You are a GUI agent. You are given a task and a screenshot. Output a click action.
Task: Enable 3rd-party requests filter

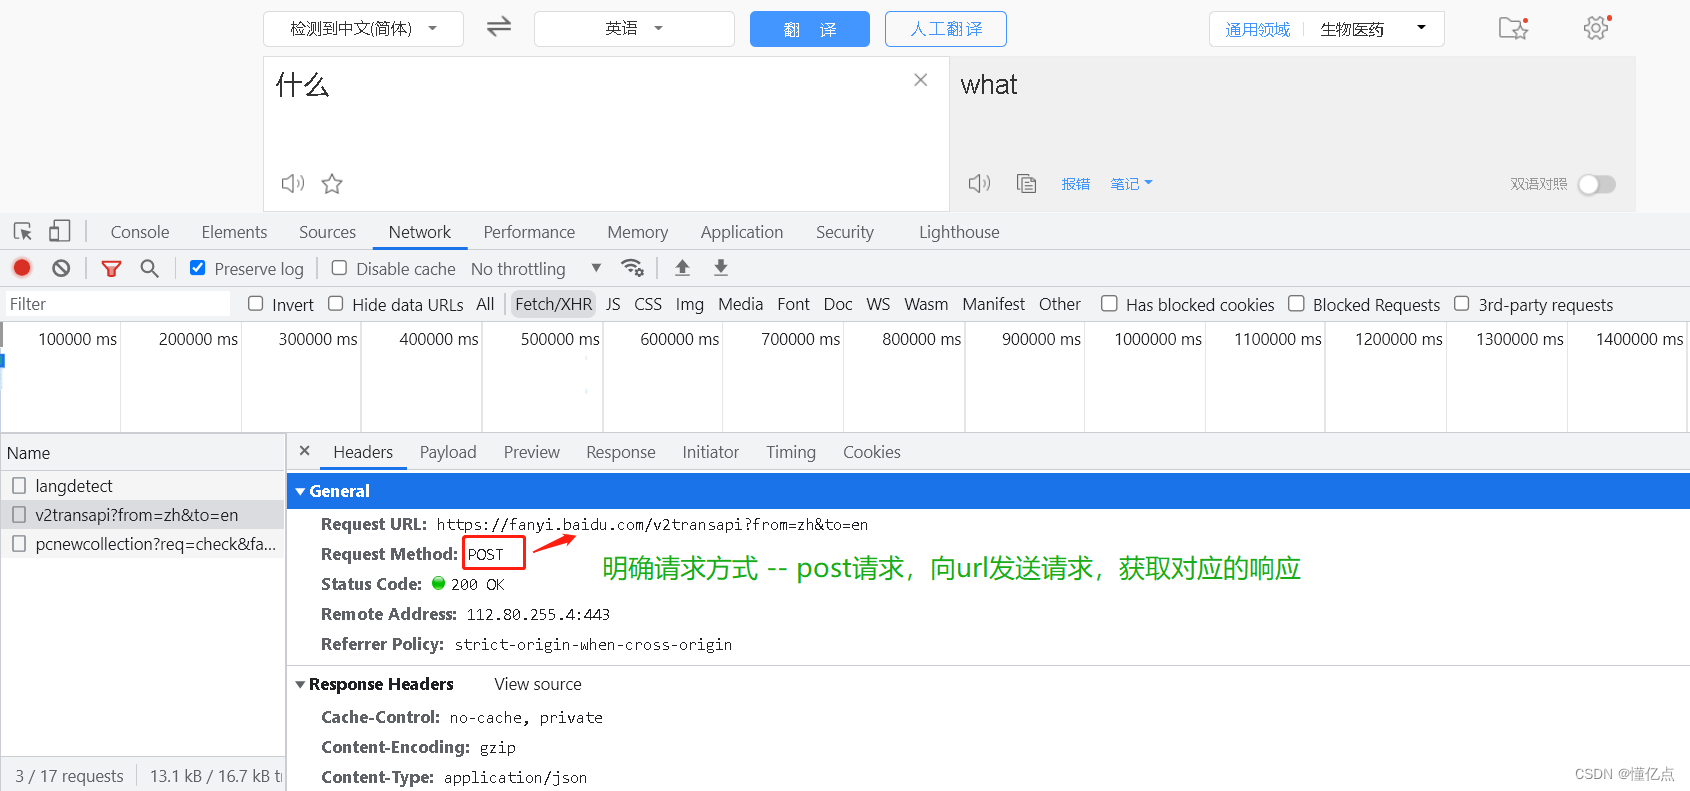pos(1461,304)
